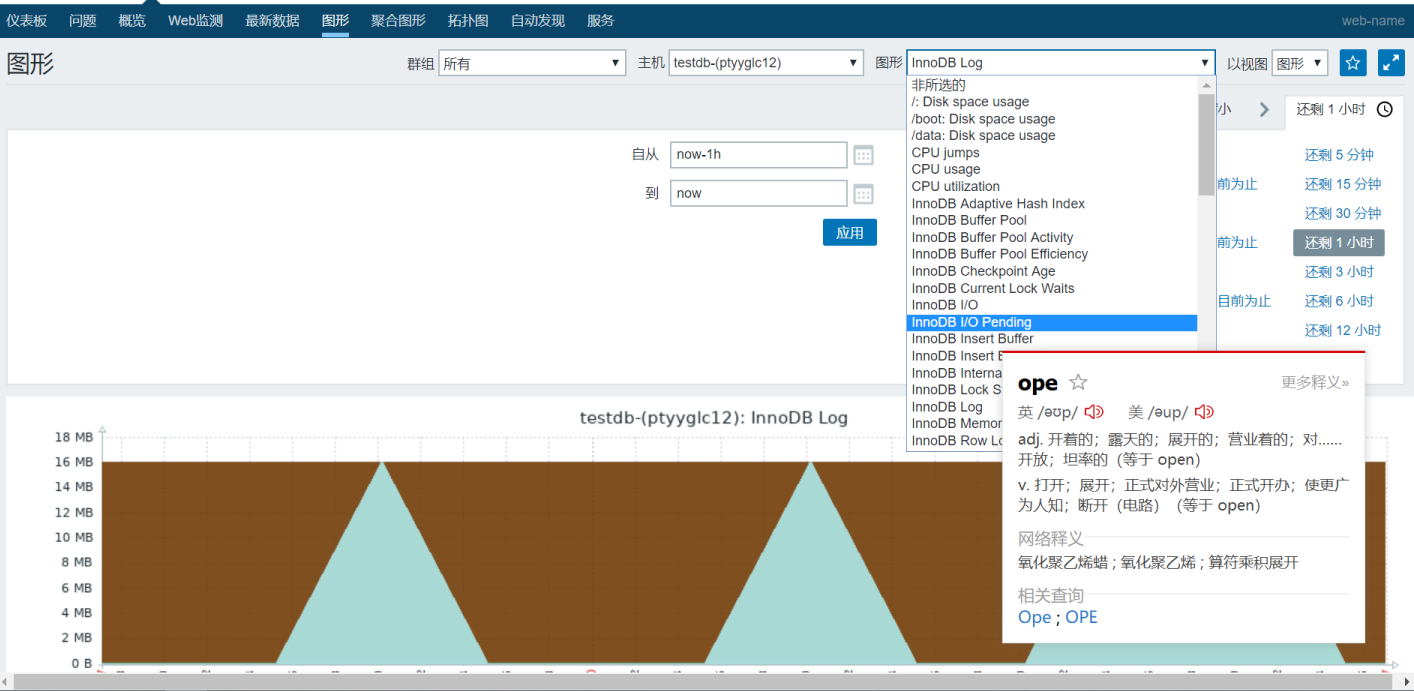The width and height of the screenshot is (1414, 691).
Task: Click the 到 now input field
Action: pyautogui.click(x=759, y=194)
